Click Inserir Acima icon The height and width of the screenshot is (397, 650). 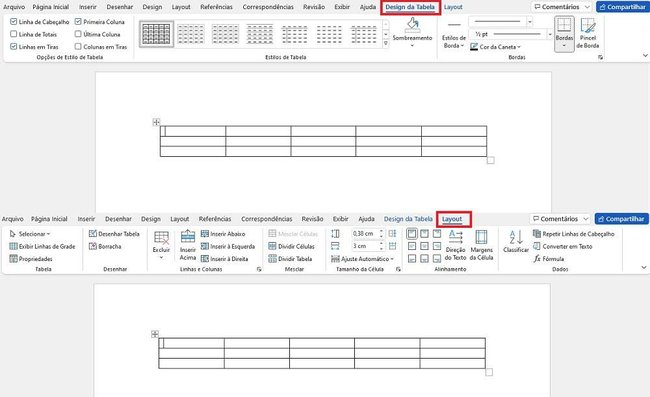pyautogui.click(x=188, y=245)
